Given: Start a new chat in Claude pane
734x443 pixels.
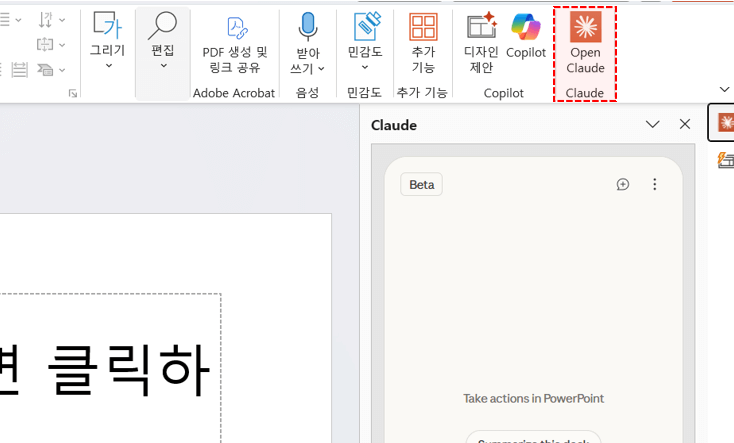Looking at the screenshot, I should tap(623, 185).
